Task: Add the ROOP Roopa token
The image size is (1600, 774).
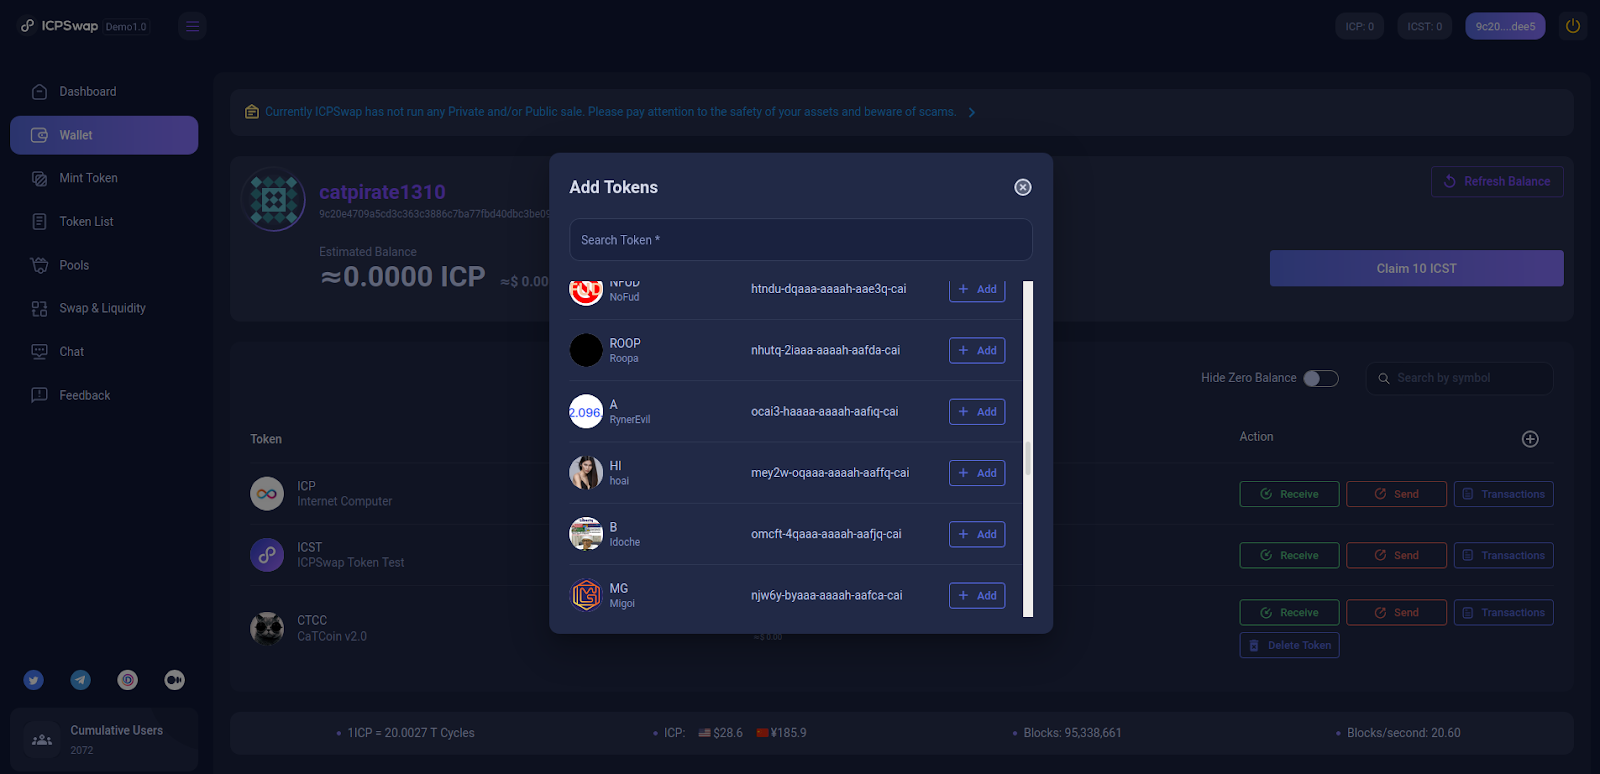Action: click(977, 350)
